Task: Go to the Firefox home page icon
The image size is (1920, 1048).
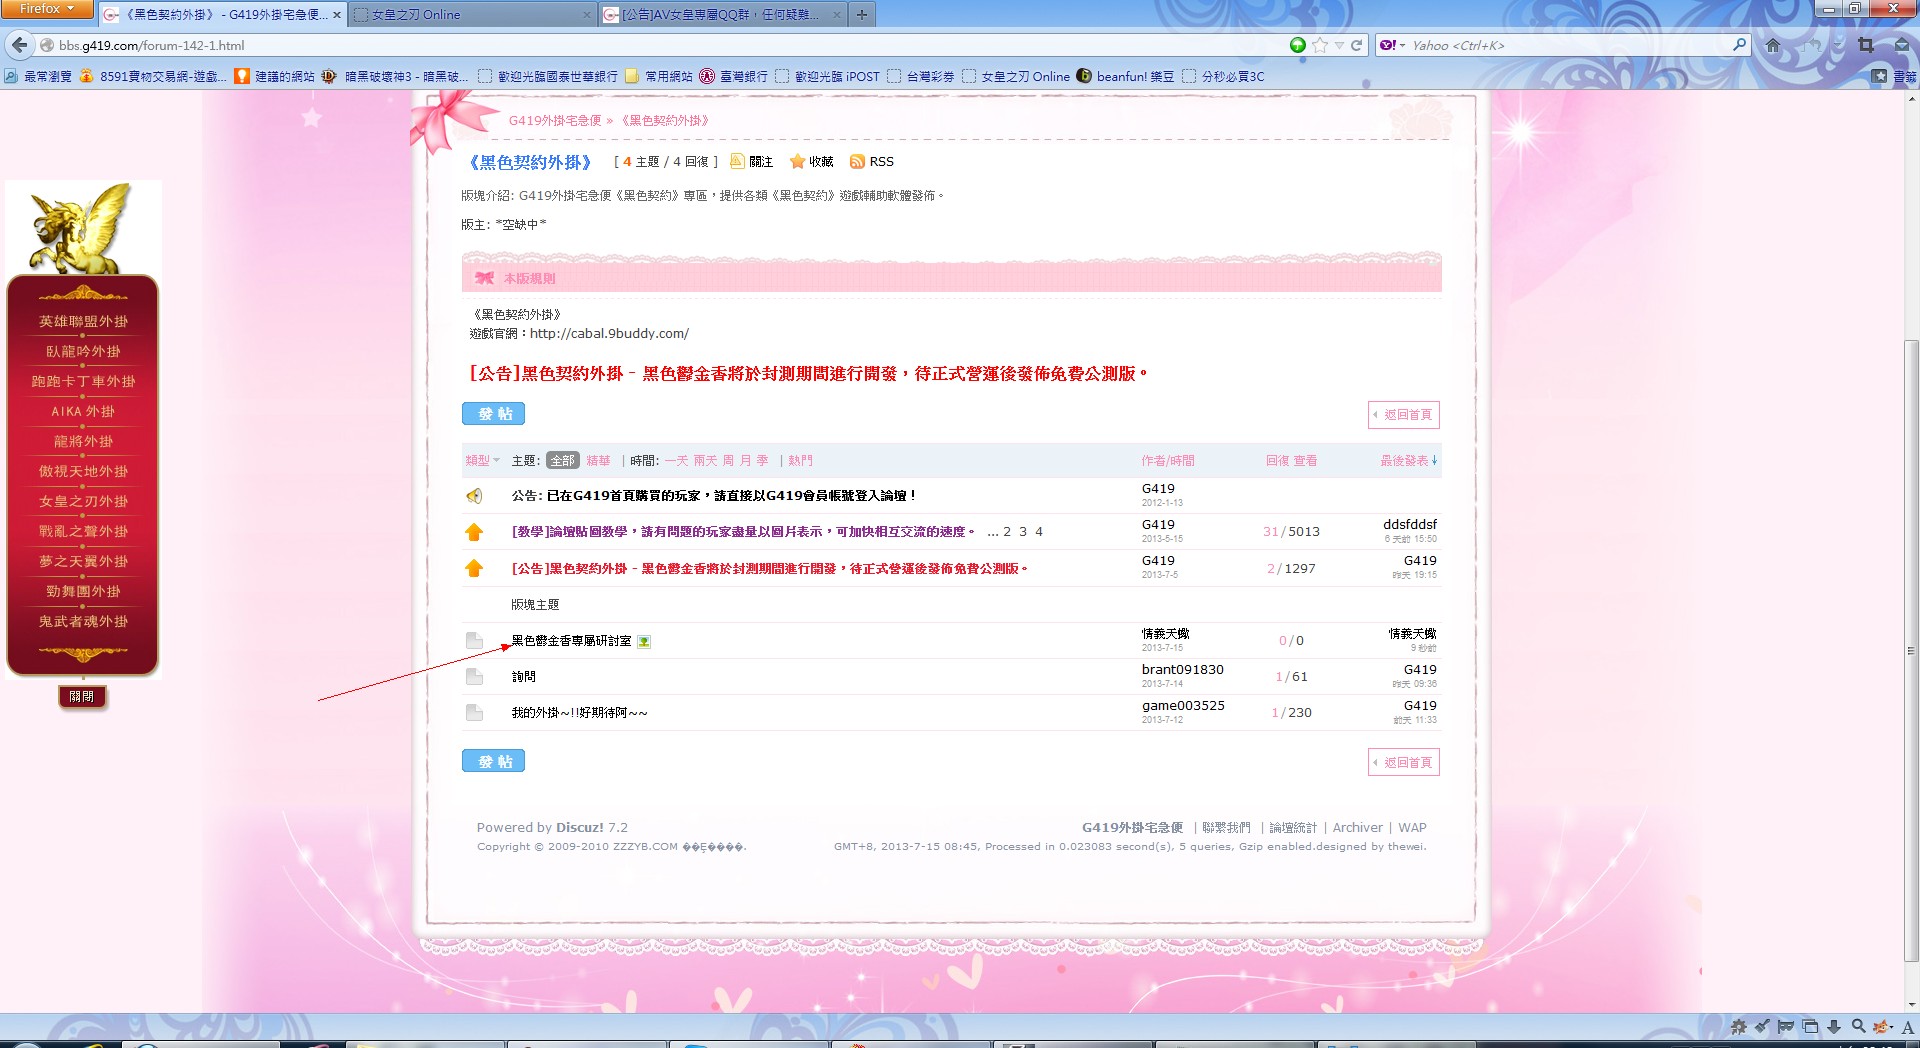Action: coord(1773,45)
